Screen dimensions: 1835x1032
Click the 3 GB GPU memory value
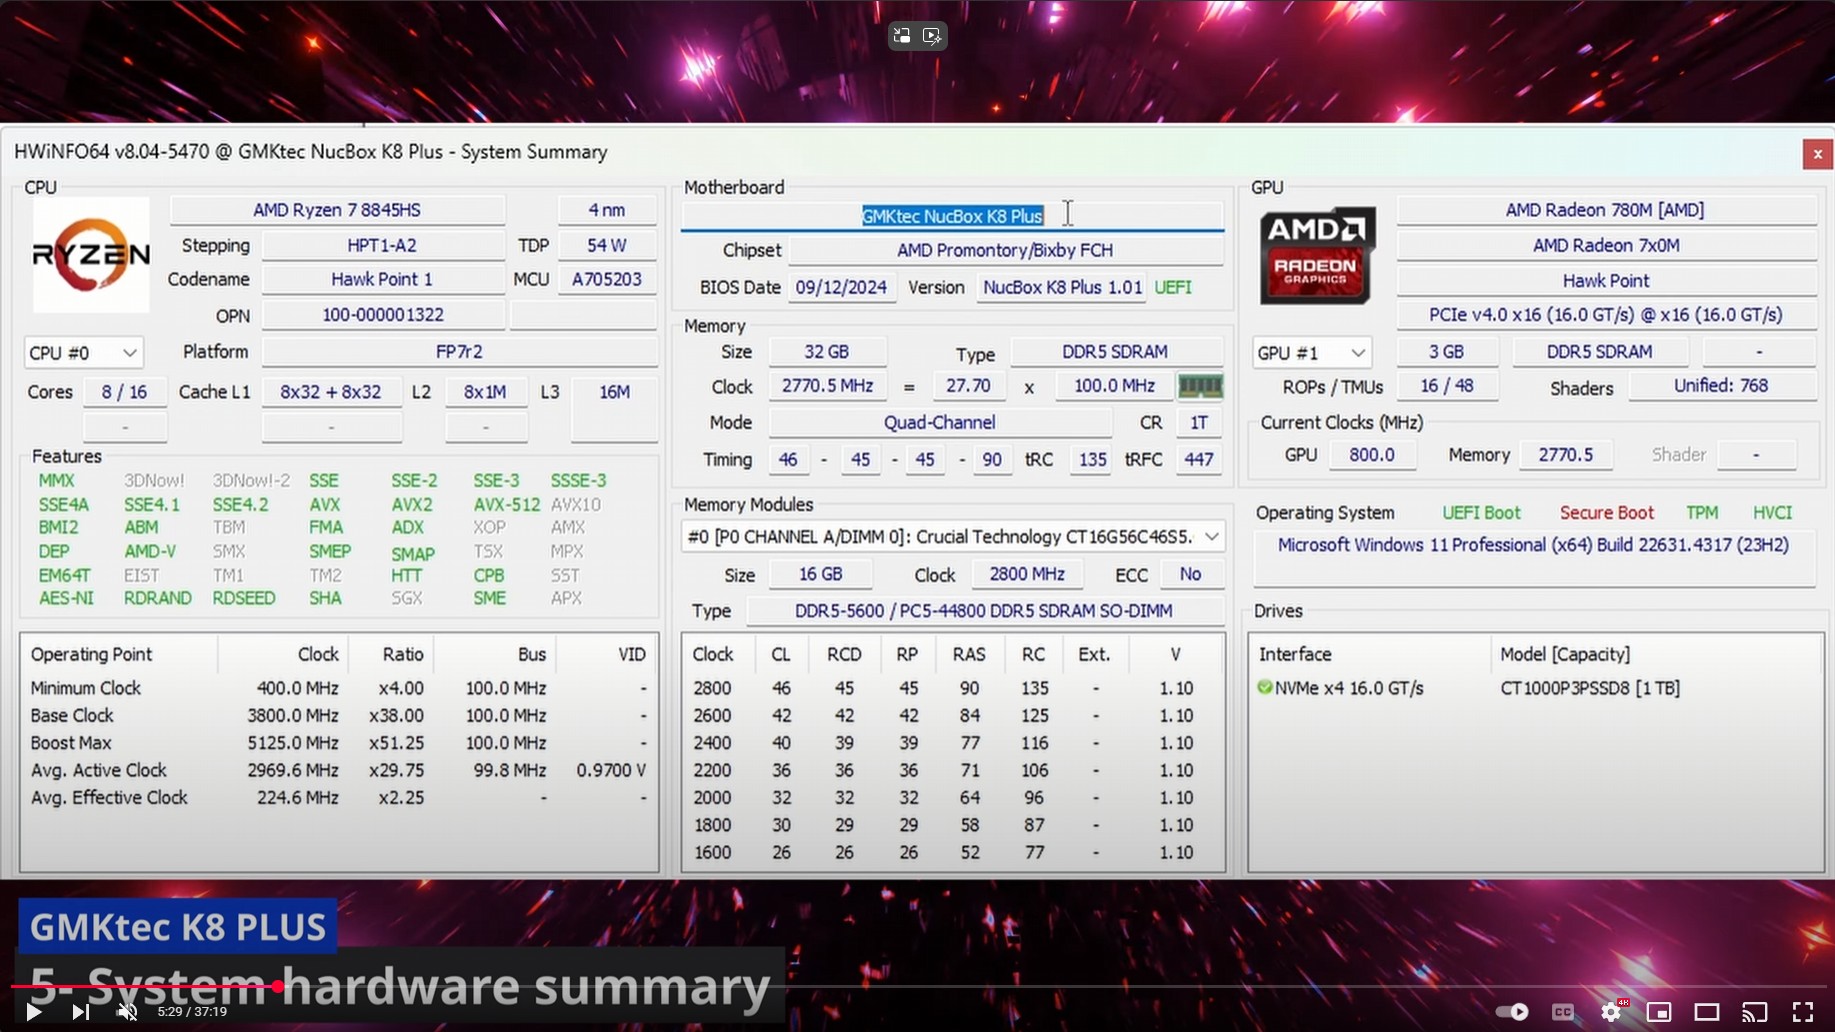click(1446, 352)
